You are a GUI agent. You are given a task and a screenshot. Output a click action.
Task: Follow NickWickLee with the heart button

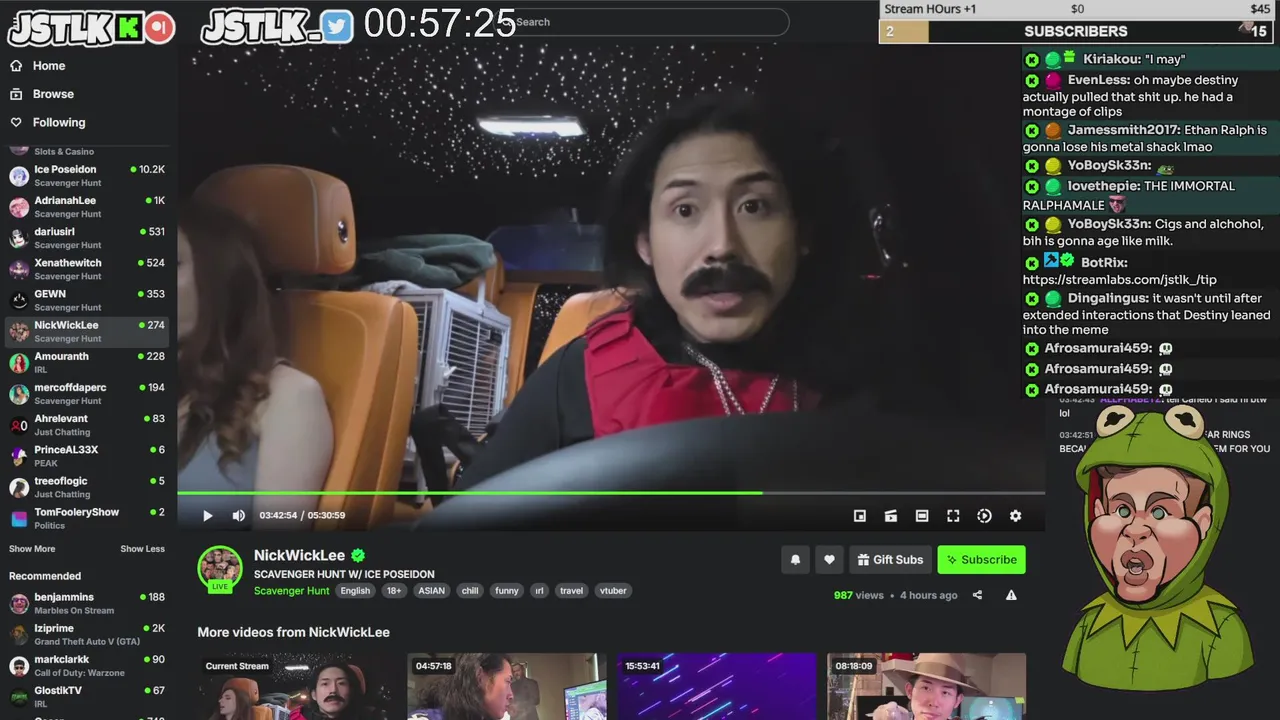(829, 560)
